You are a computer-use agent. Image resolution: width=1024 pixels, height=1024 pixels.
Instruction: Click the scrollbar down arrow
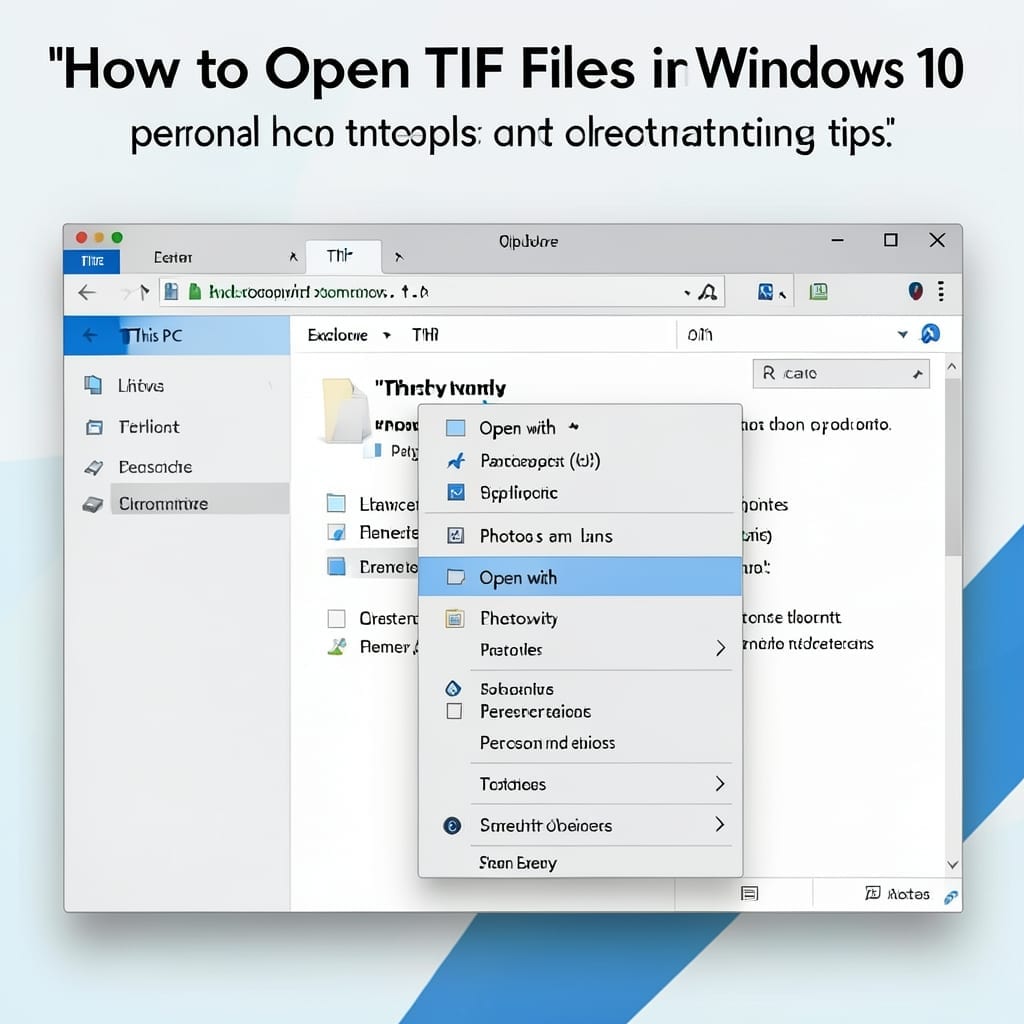pyautogui.click(x=952, y=865)
